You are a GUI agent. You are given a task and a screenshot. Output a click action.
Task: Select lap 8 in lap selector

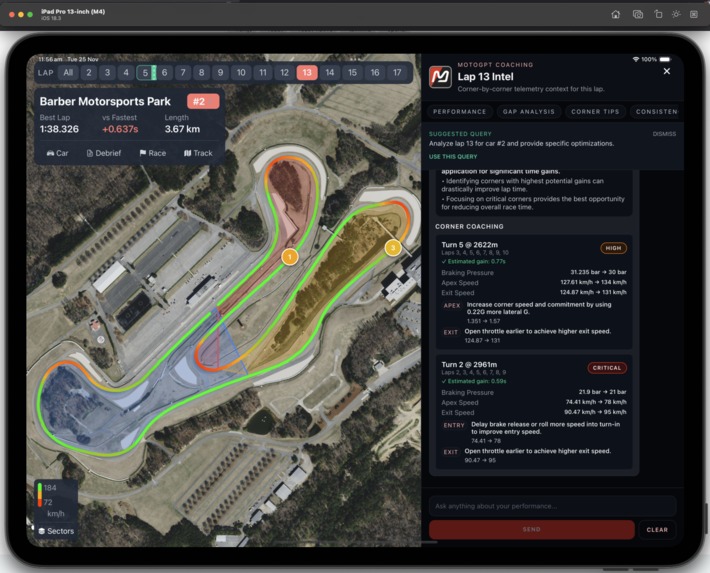pyautogui.click(x=201, y=72)
